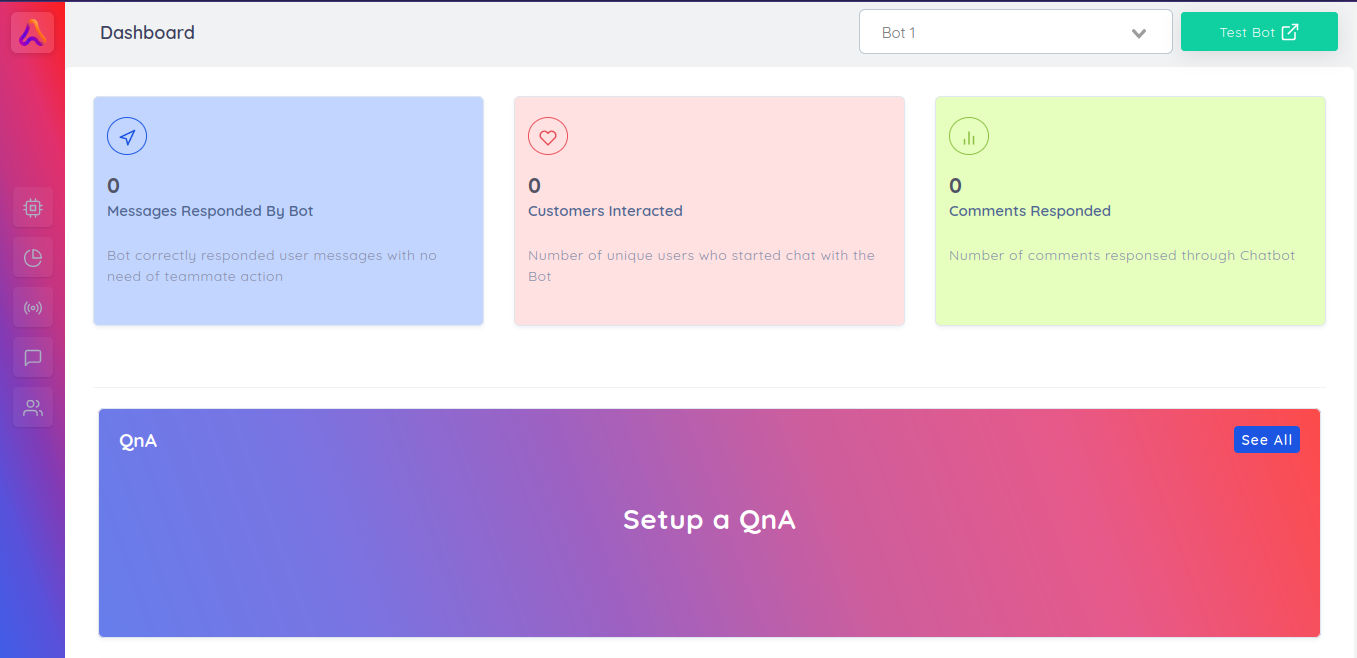Select the Customers Interacted card
1357x658 pixels.
(x=709, y=211)
